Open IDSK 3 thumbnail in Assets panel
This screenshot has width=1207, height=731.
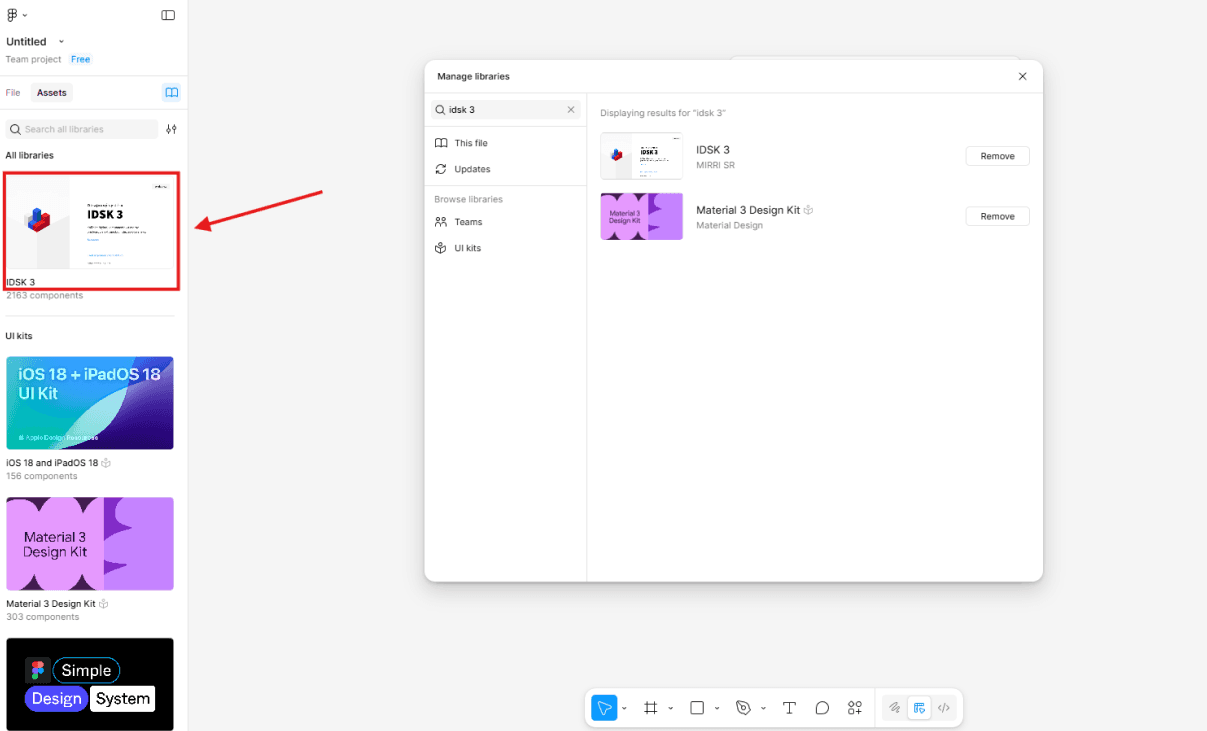91,222
